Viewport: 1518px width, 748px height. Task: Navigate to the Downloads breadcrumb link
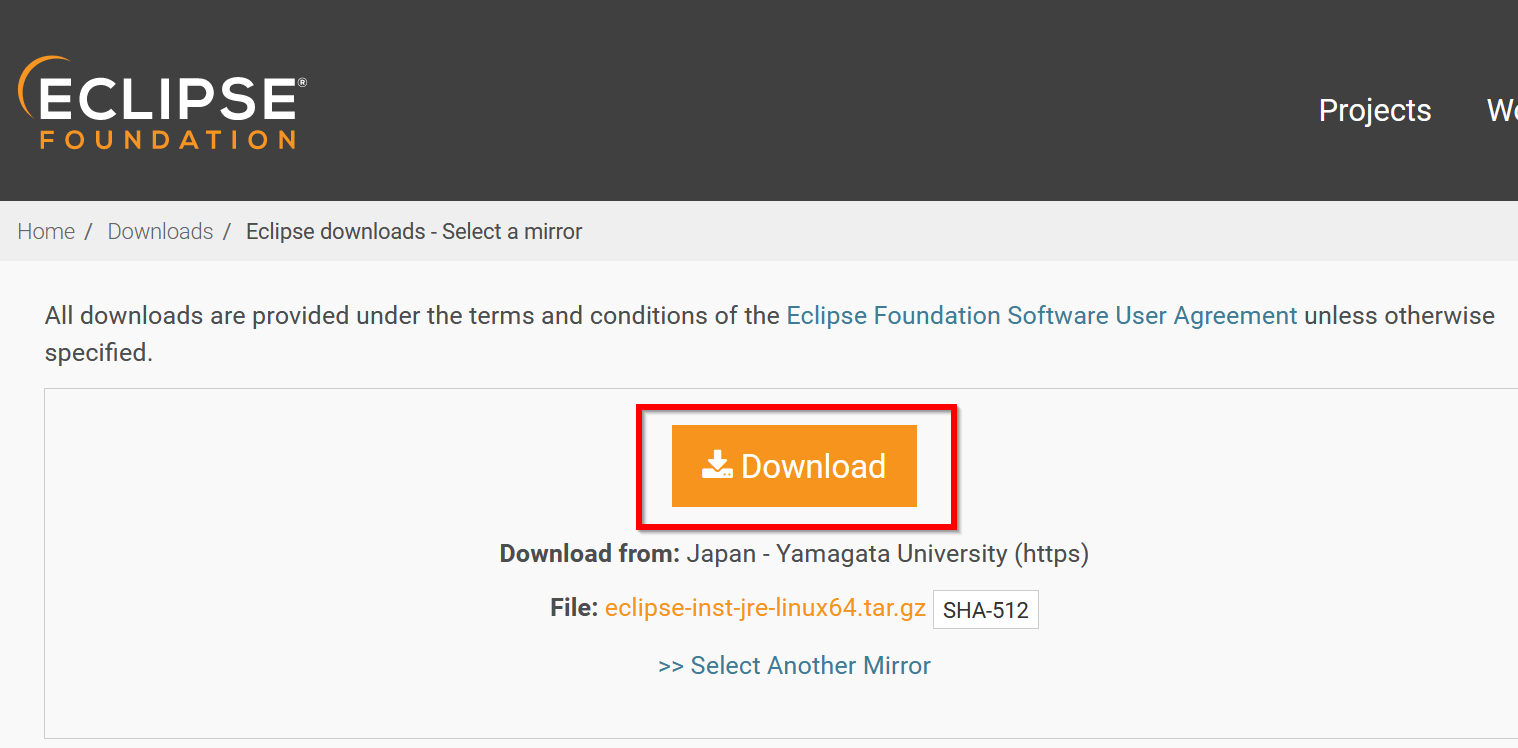point(160,231)
